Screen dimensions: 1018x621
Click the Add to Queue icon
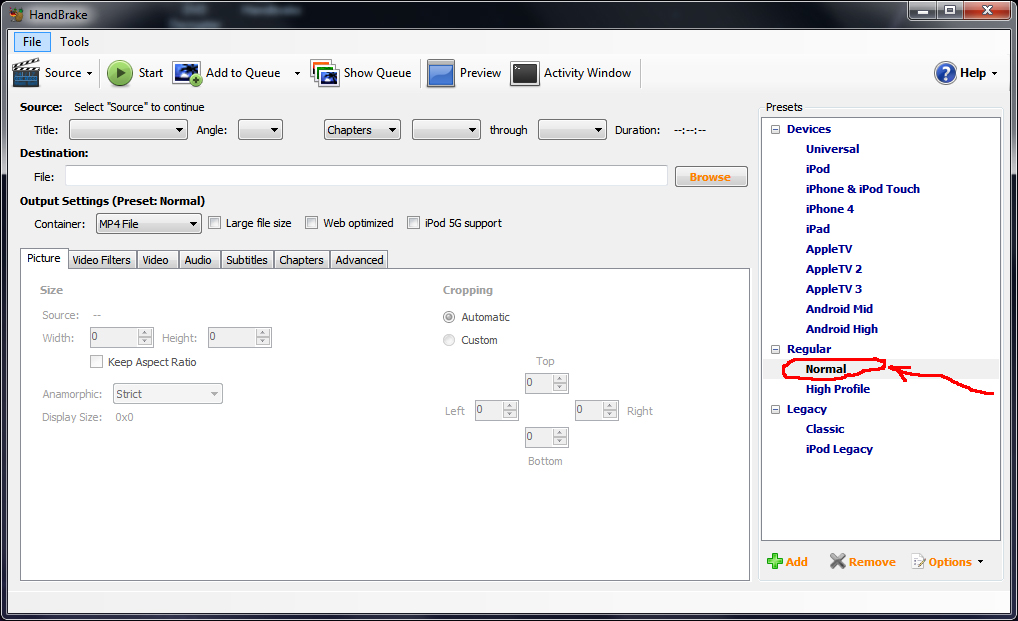187,73
